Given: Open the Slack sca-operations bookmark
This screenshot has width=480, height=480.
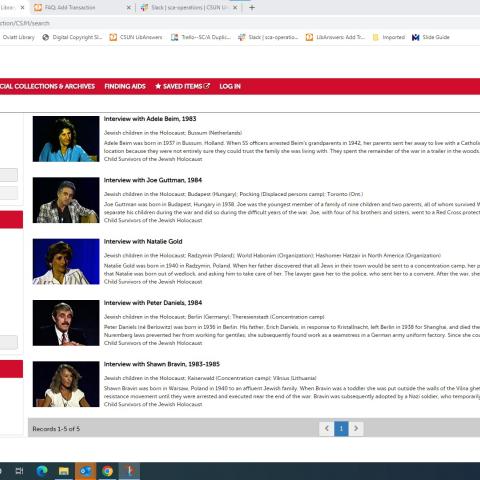Looking at the screenshot, I should (268, 37).
